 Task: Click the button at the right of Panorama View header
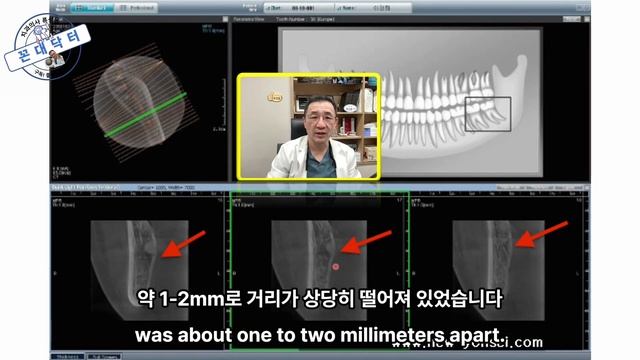pyautogui.click(x=571, y=19)
